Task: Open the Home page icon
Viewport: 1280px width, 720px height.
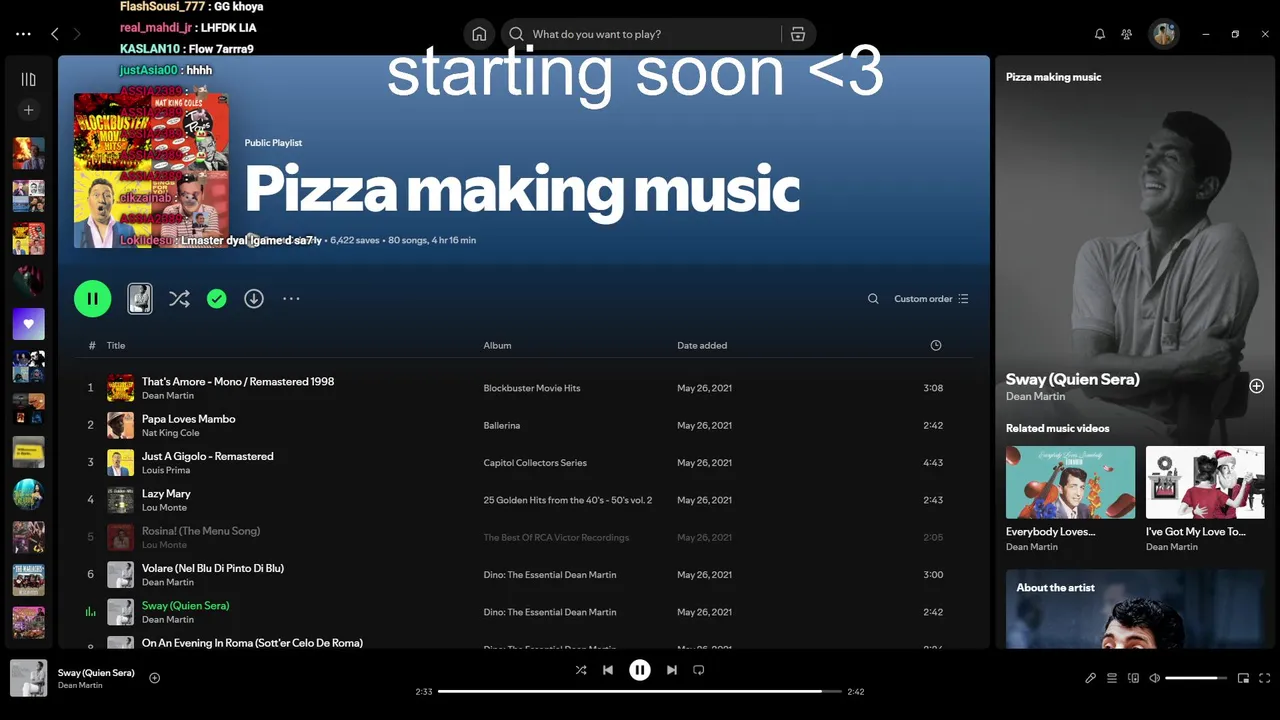Action: point(479,34)
